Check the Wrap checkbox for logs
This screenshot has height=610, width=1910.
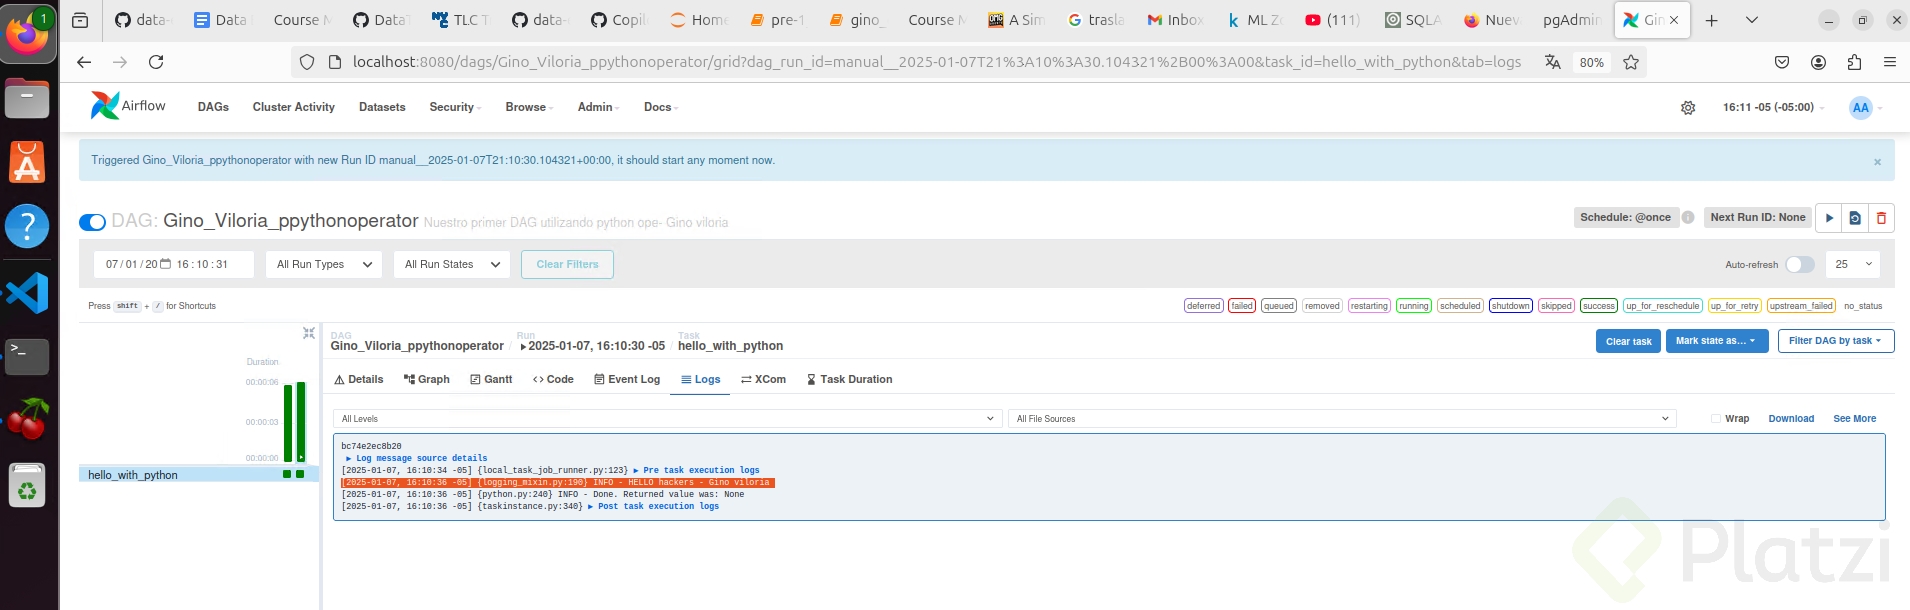[1715, 419]
